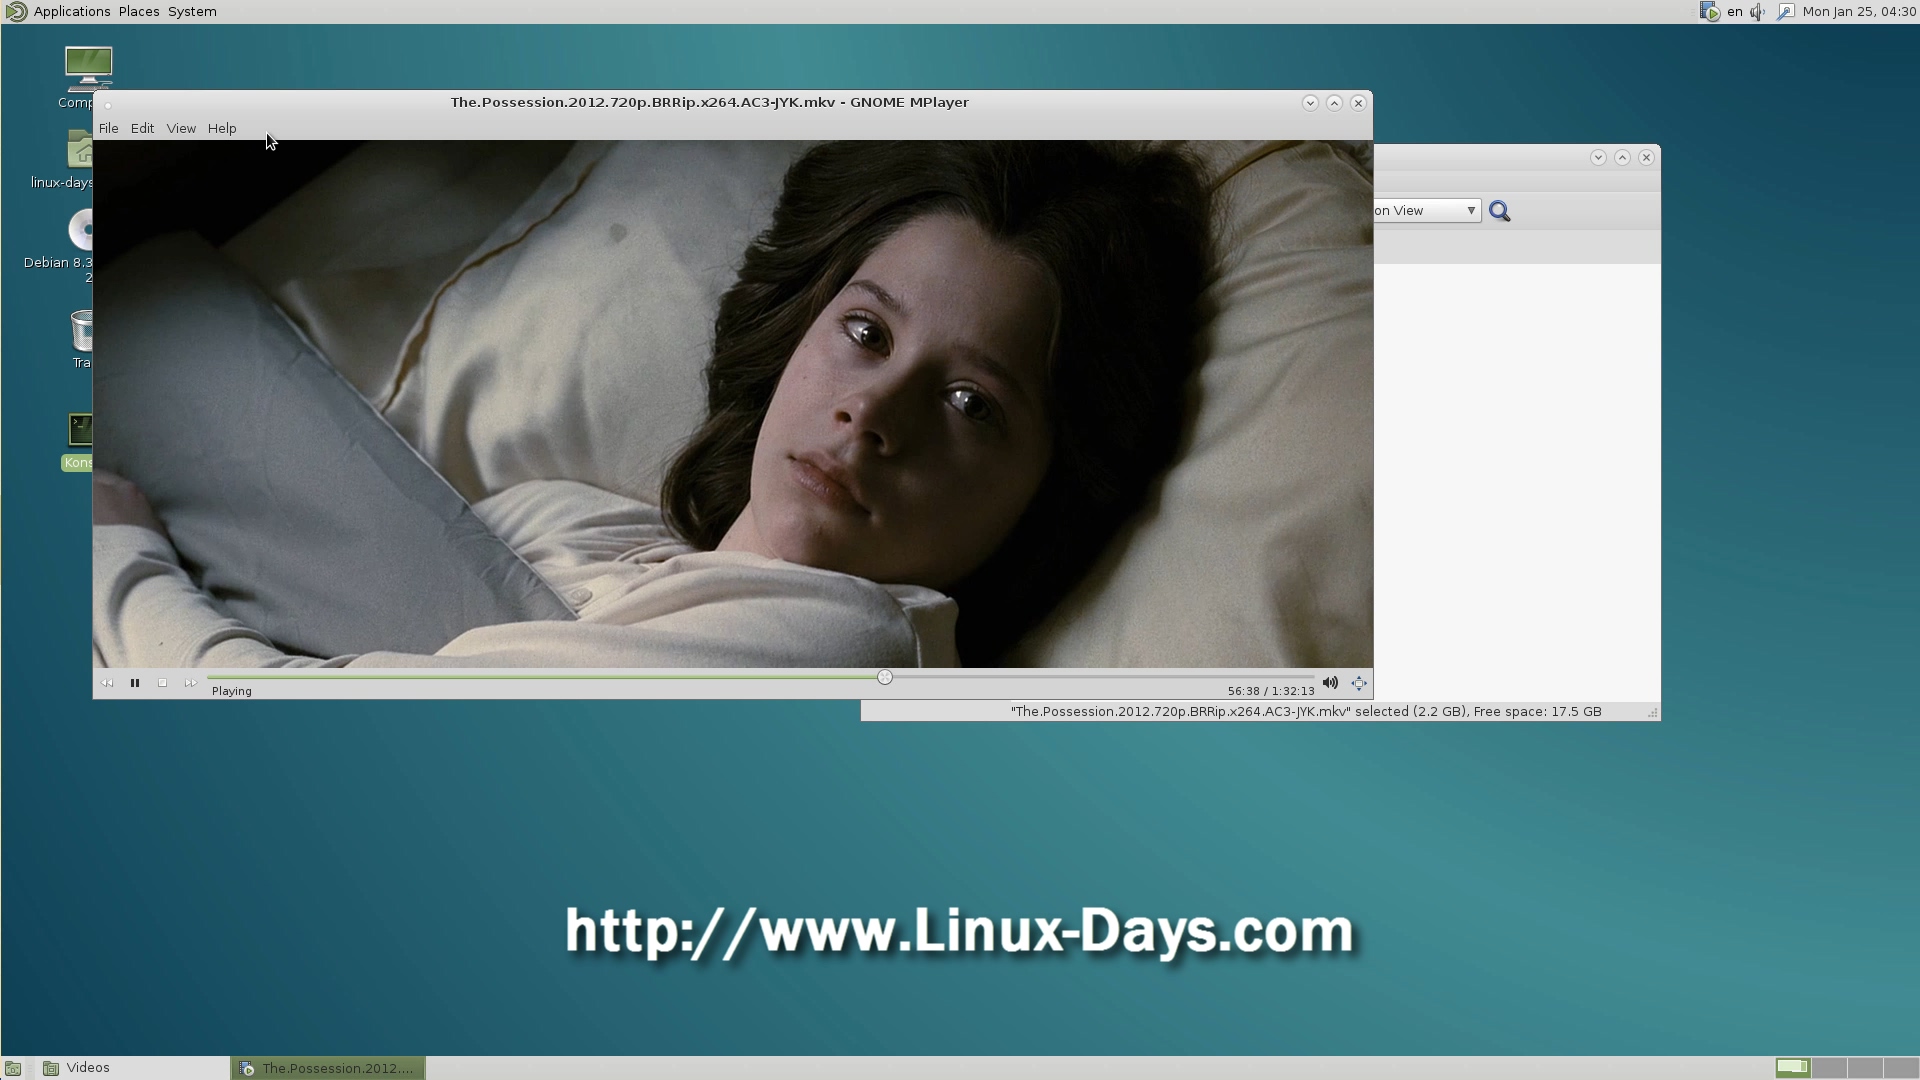The image size is (1920, 1080).
Task: Launch the Konsole terminal desktop icon
Action: pos(78,440)
